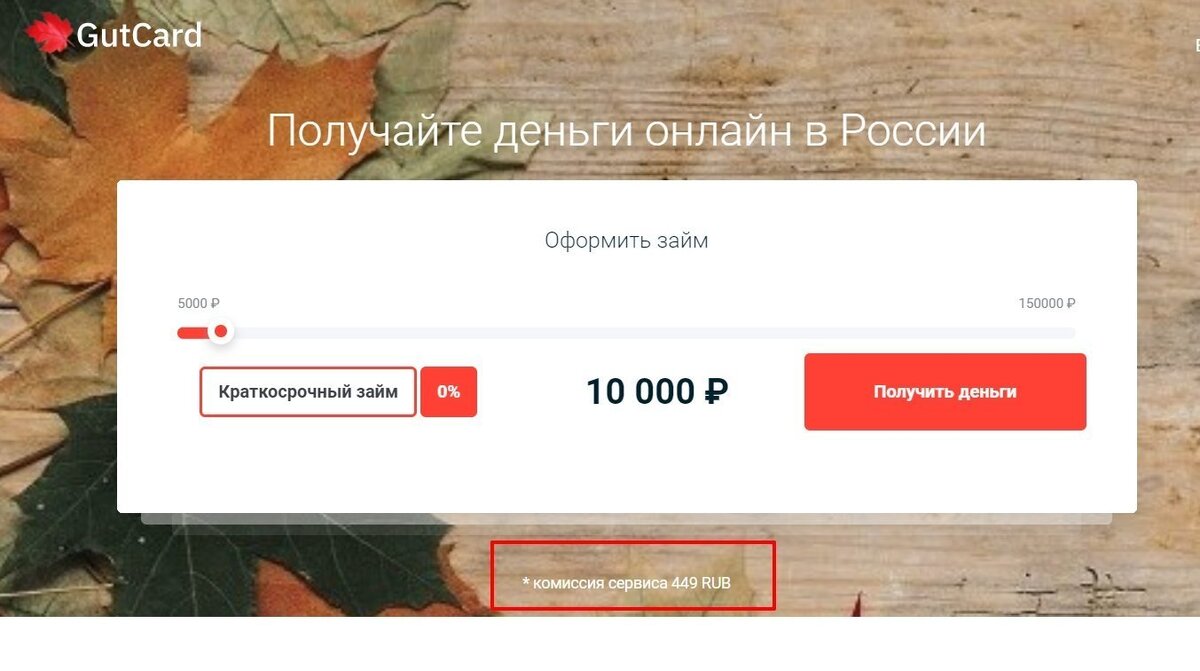Click the gray shadow strip below loan card
Screen dimensions: 1200x671
(x=626, y=519)
